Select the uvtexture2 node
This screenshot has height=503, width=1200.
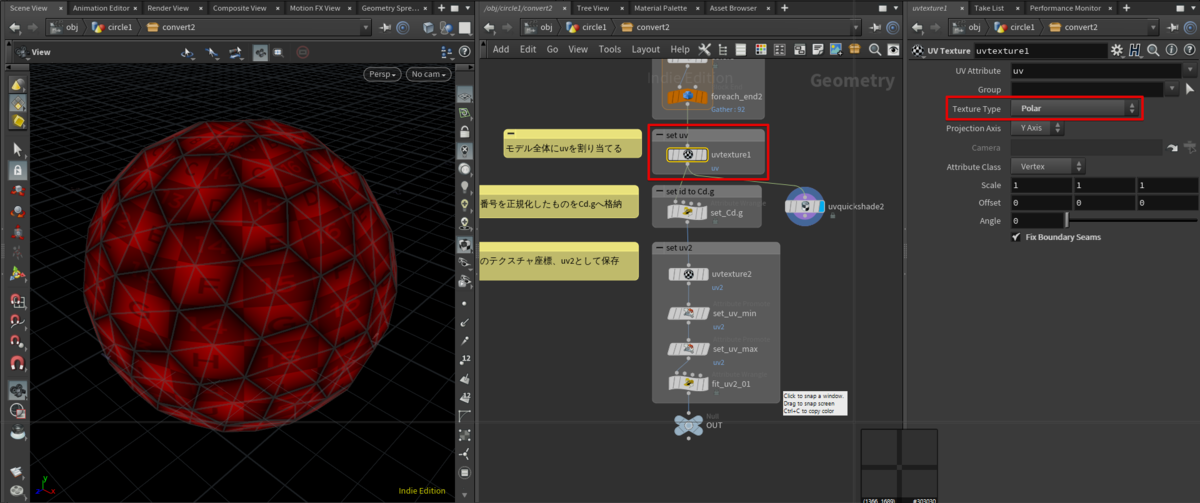(687, 273)
